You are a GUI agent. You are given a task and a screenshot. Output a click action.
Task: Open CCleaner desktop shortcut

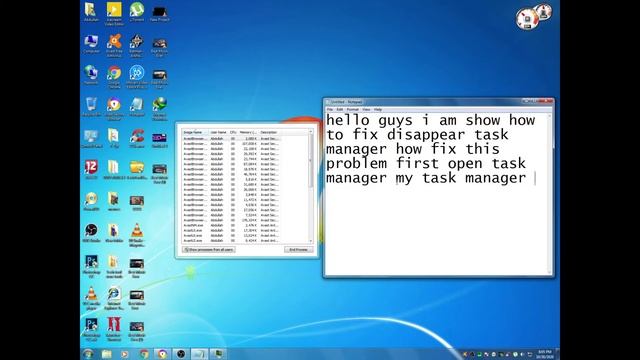tap(137, 138)
